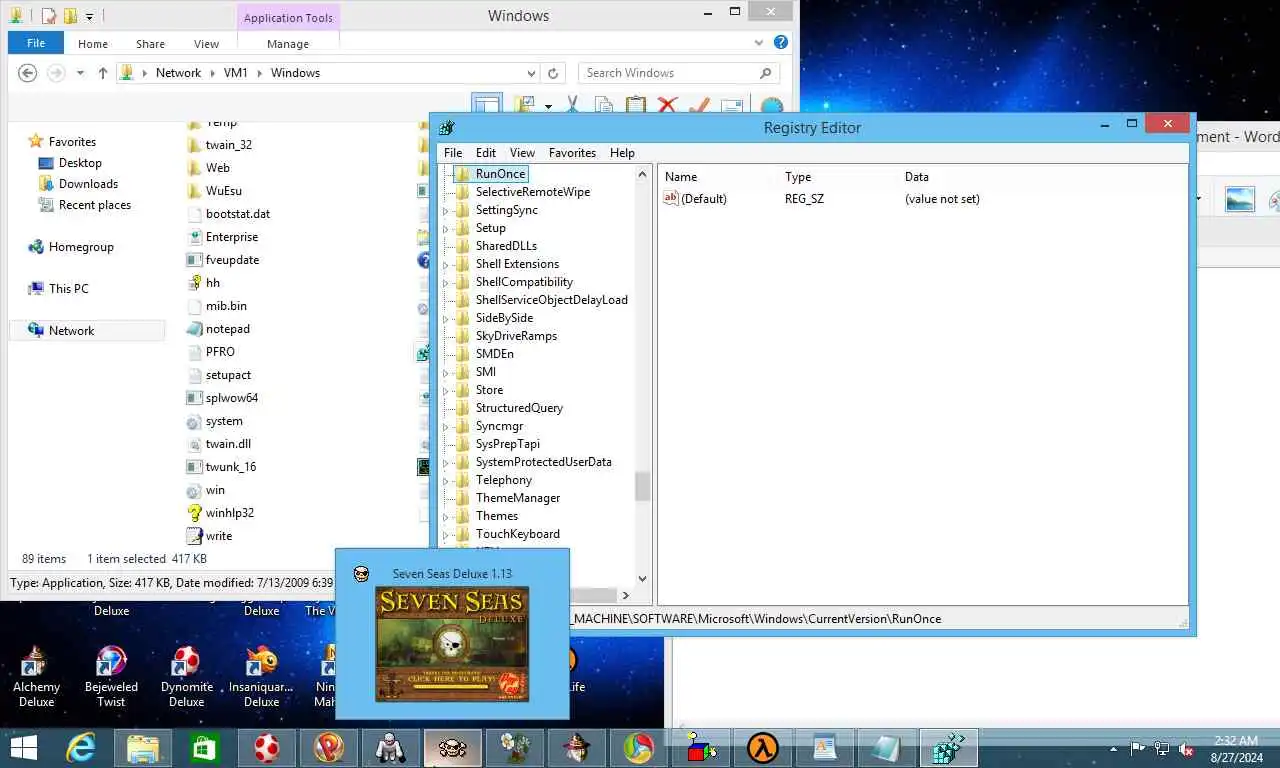Click the Cut scissors icon in Explorer toolbar

pos(573,105)
